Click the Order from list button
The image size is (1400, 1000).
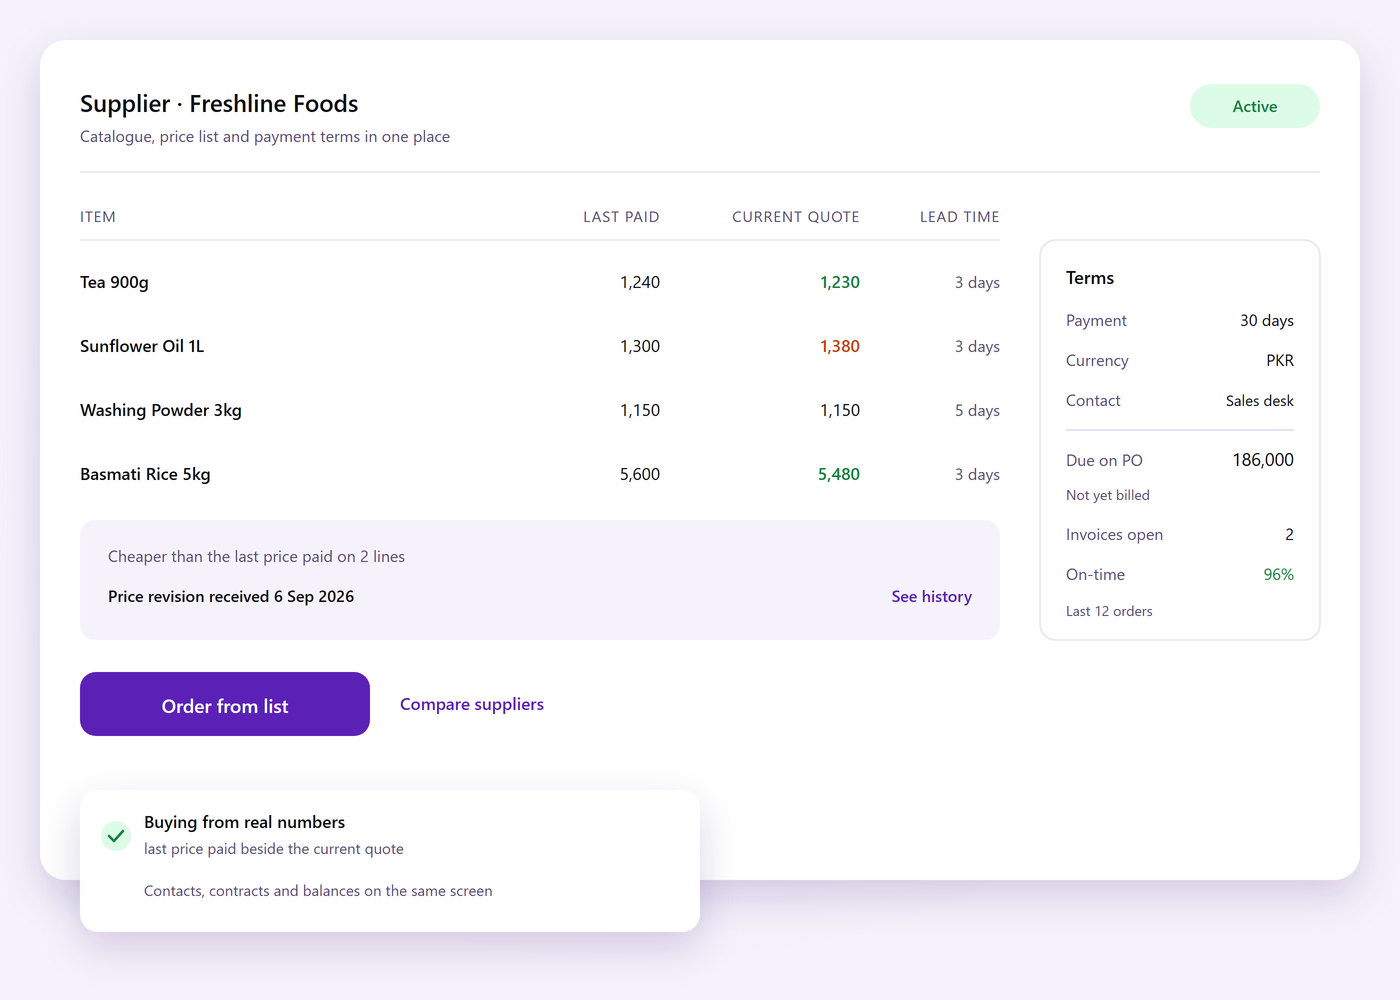coord(225,704)
